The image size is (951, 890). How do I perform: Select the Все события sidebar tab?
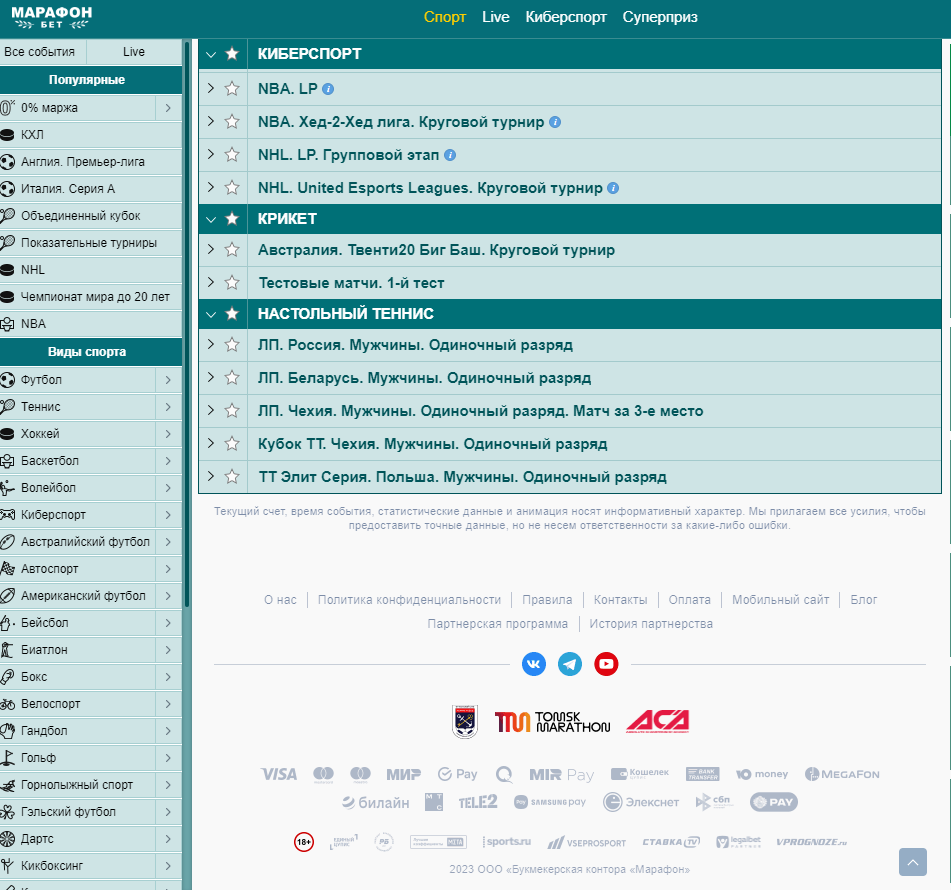pos(42,52)
